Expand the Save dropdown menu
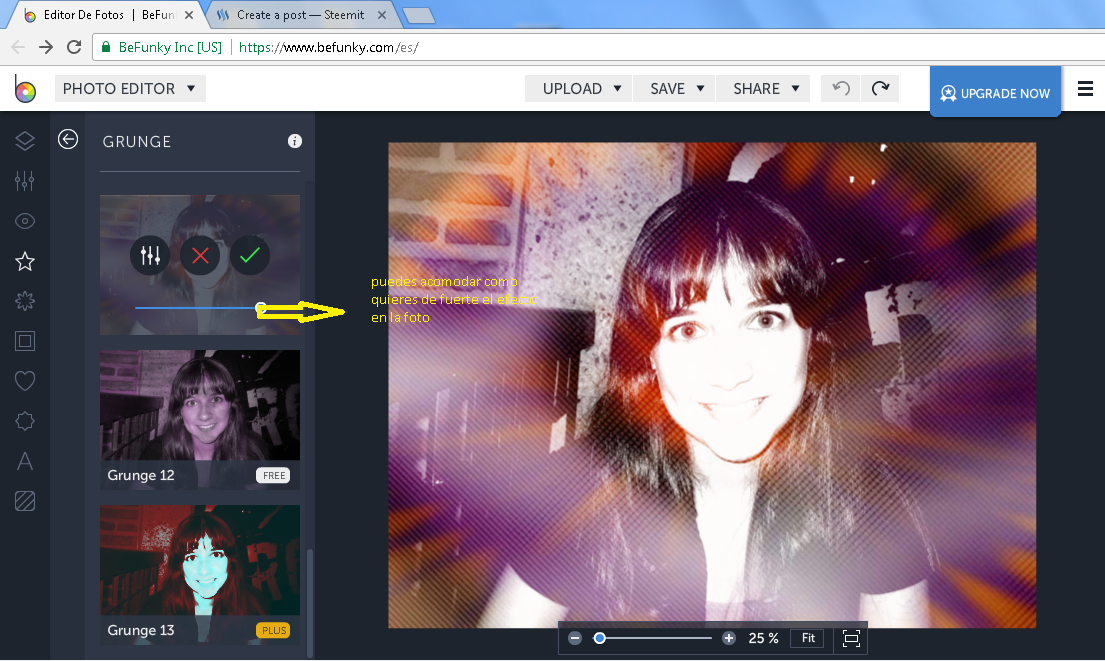Image resolution: width=1105 pixels, height=661 pixels. click(x=674, y=89)
